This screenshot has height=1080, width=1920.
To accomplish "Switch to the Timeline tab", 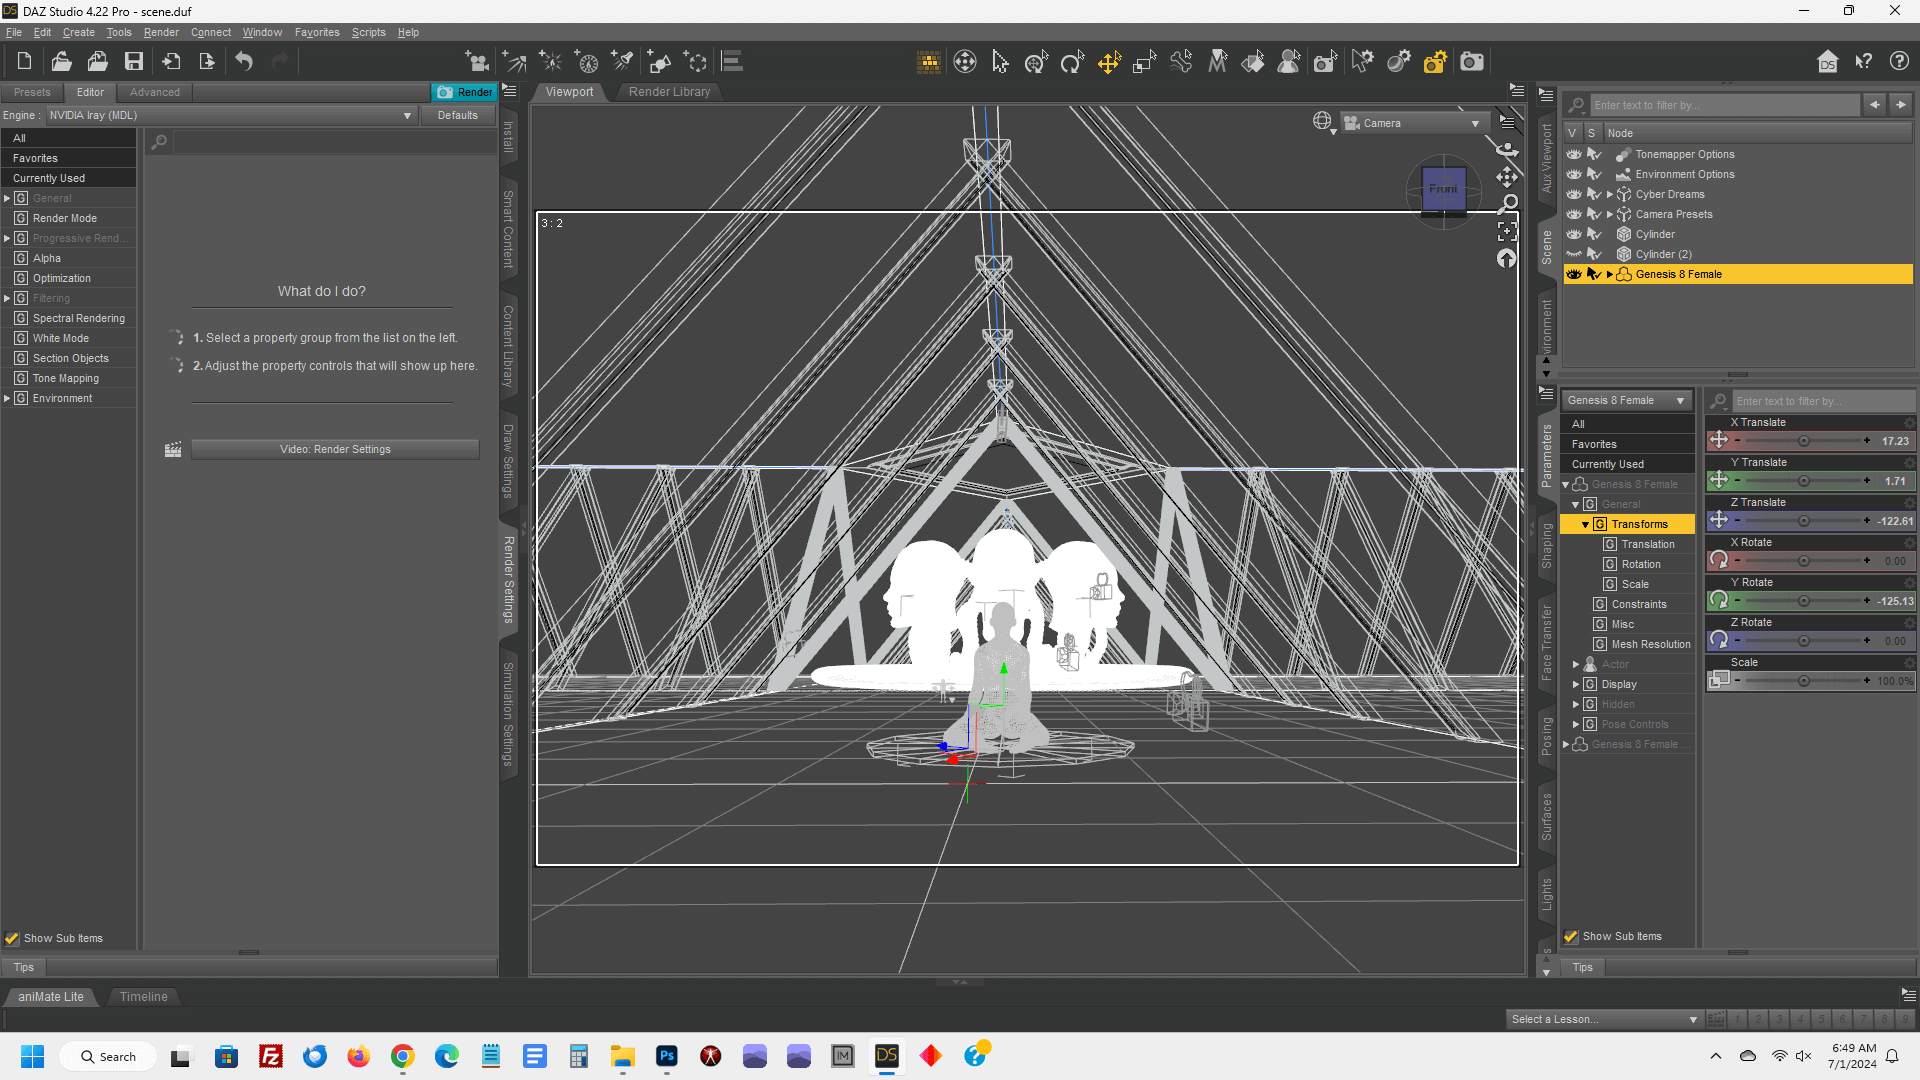I will (x=143, y=996).
